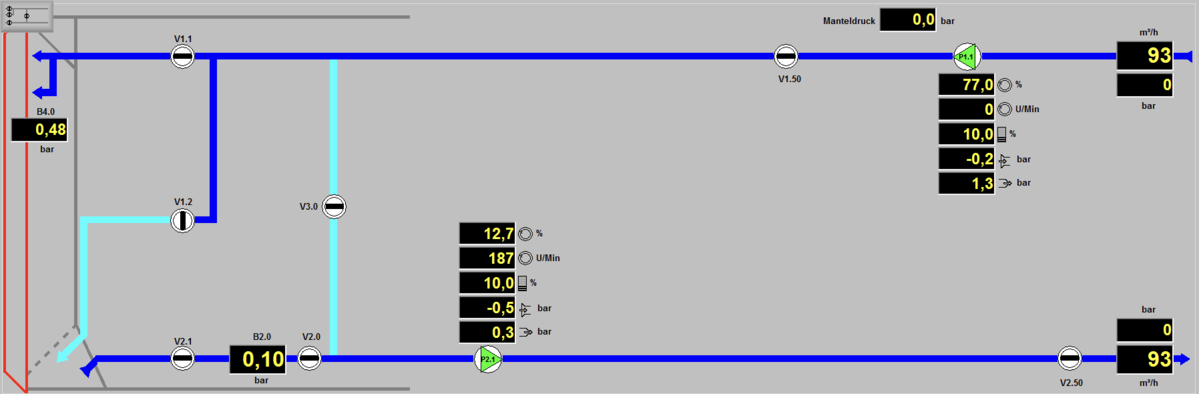Select pump P1.1 green symbol
Screen dimensions: 1199x394
click(x=967, y=56)
